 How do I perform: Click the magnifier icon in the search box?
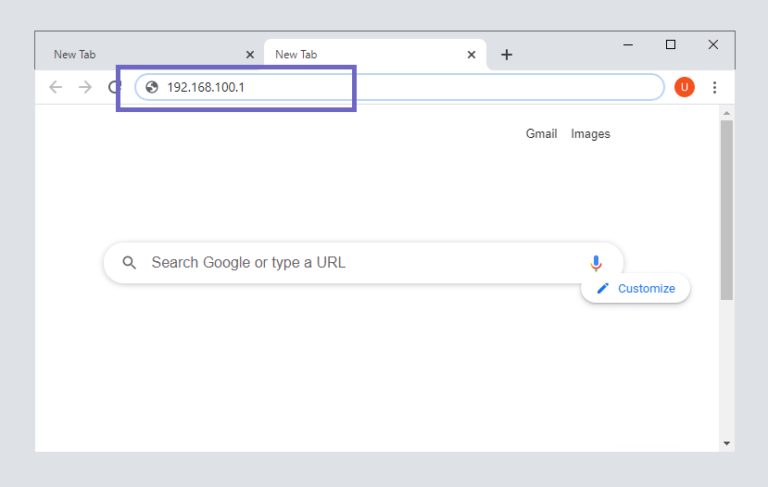click(129, 263)
